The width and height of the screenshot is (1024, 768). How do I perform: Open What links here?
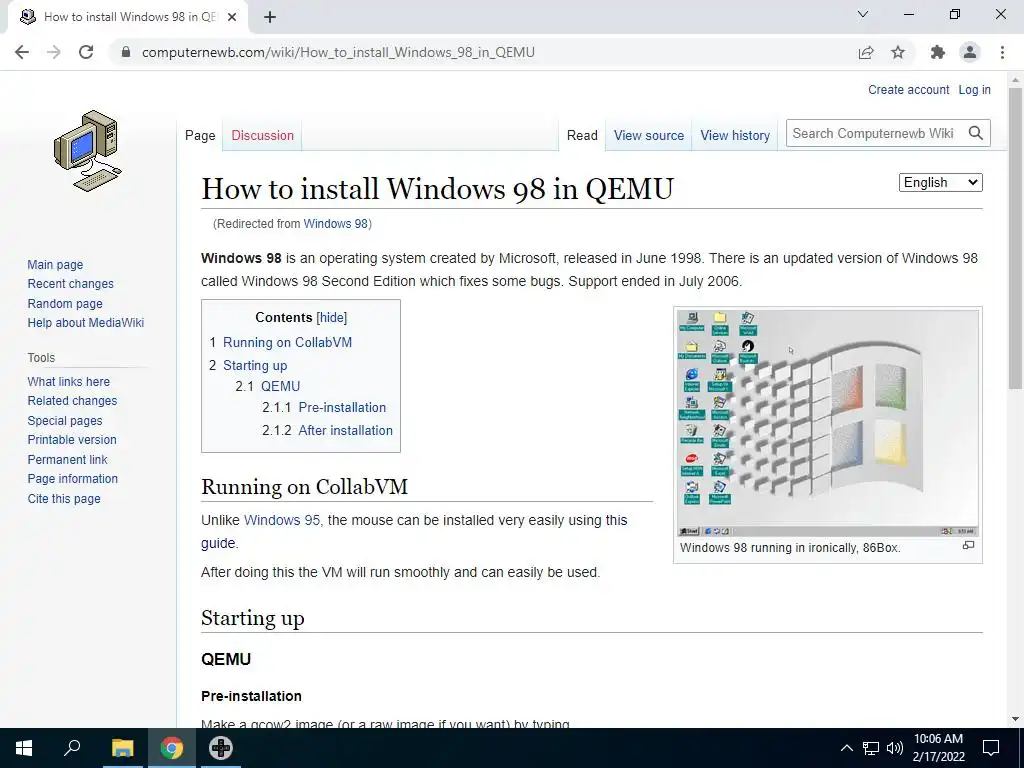click(x=69, y=381)
